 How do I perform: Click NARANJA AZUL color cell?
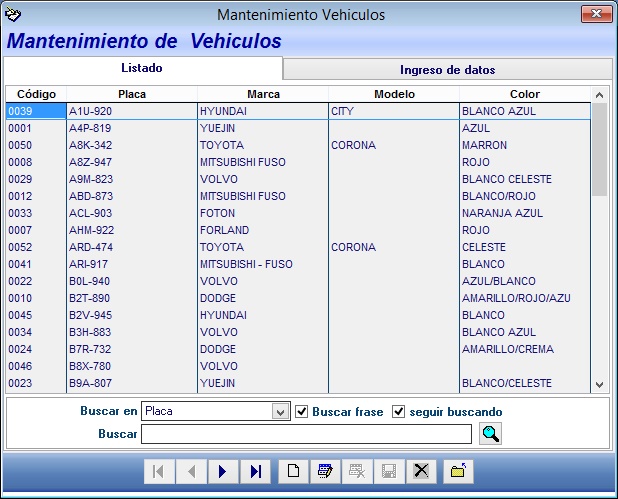pos(525,213)
